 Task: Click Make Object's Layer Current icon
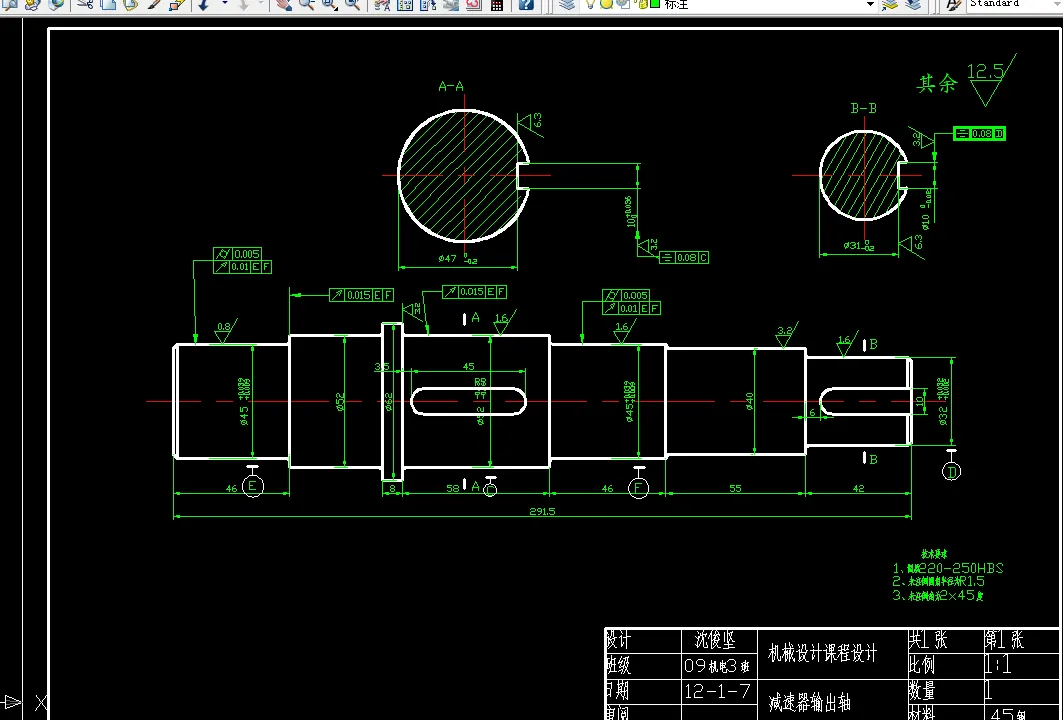(890, 5)
